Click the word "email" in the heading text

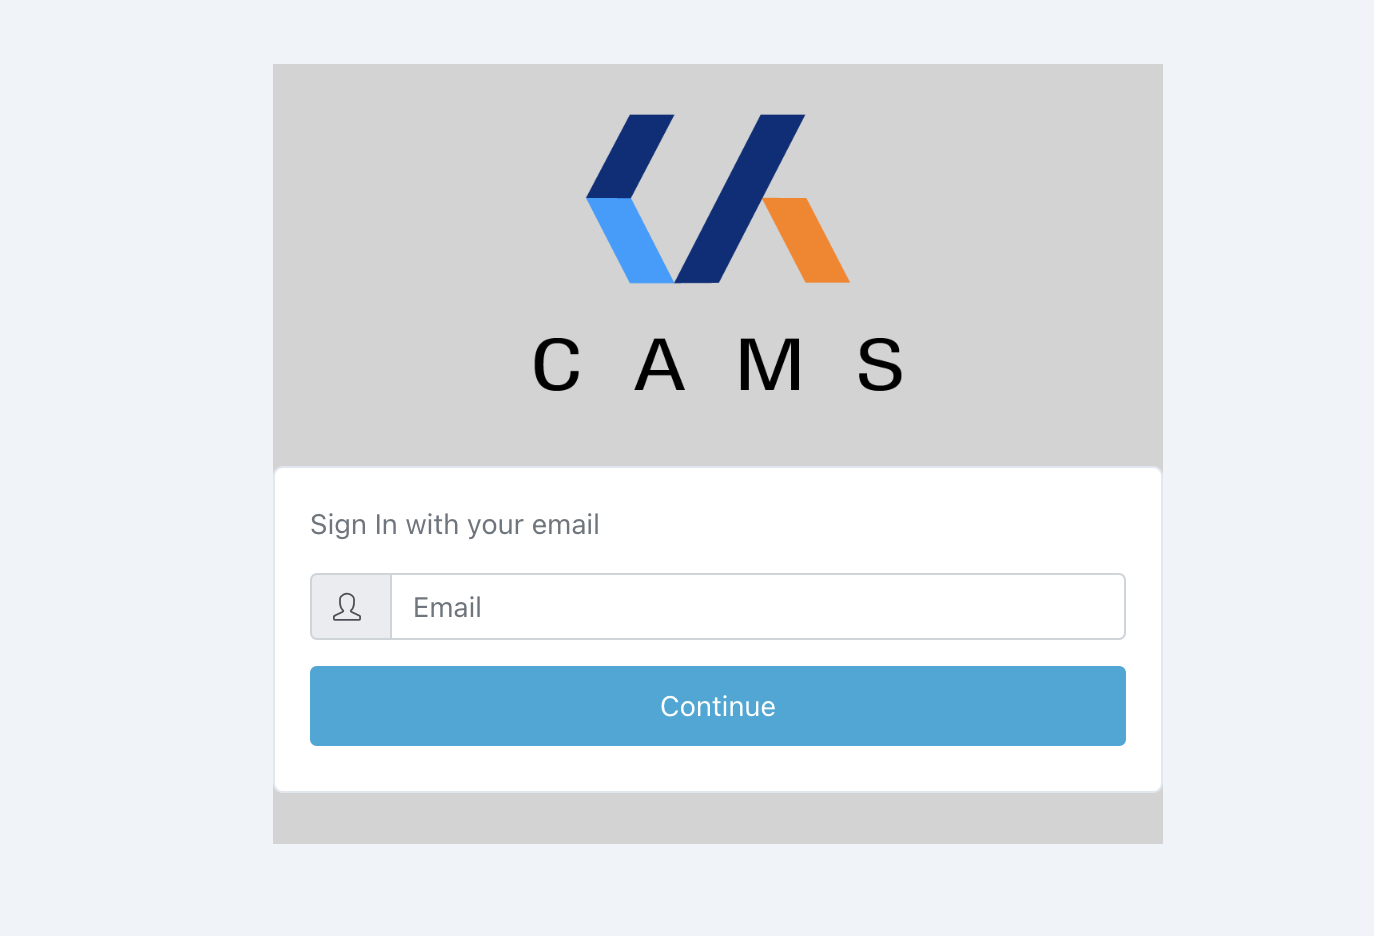click(x=566, y=525)
